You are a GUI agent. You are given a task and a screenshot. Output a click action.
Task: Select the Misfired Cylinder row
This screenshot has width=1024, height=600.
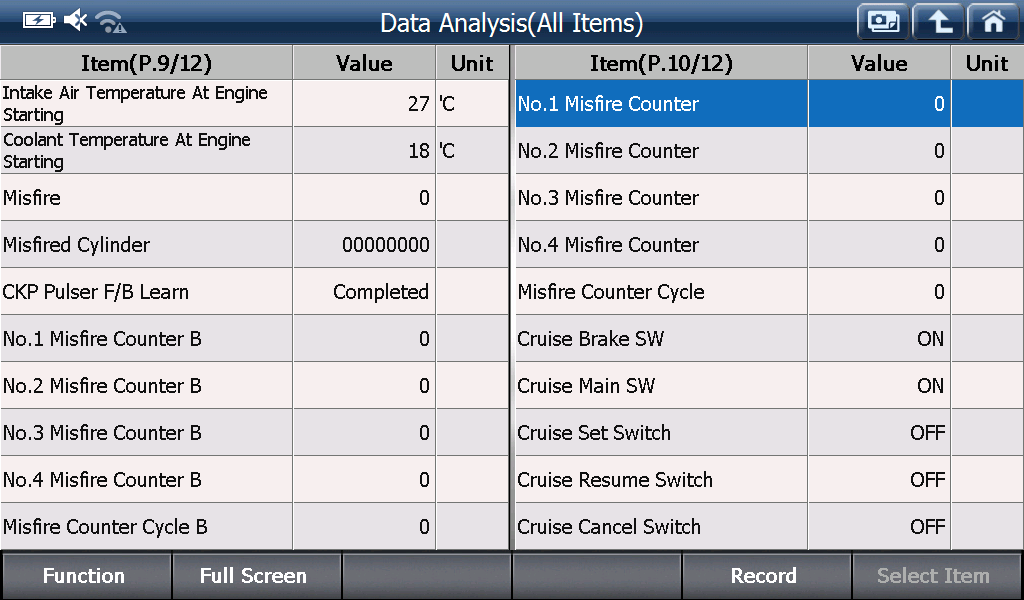(255, 244)
